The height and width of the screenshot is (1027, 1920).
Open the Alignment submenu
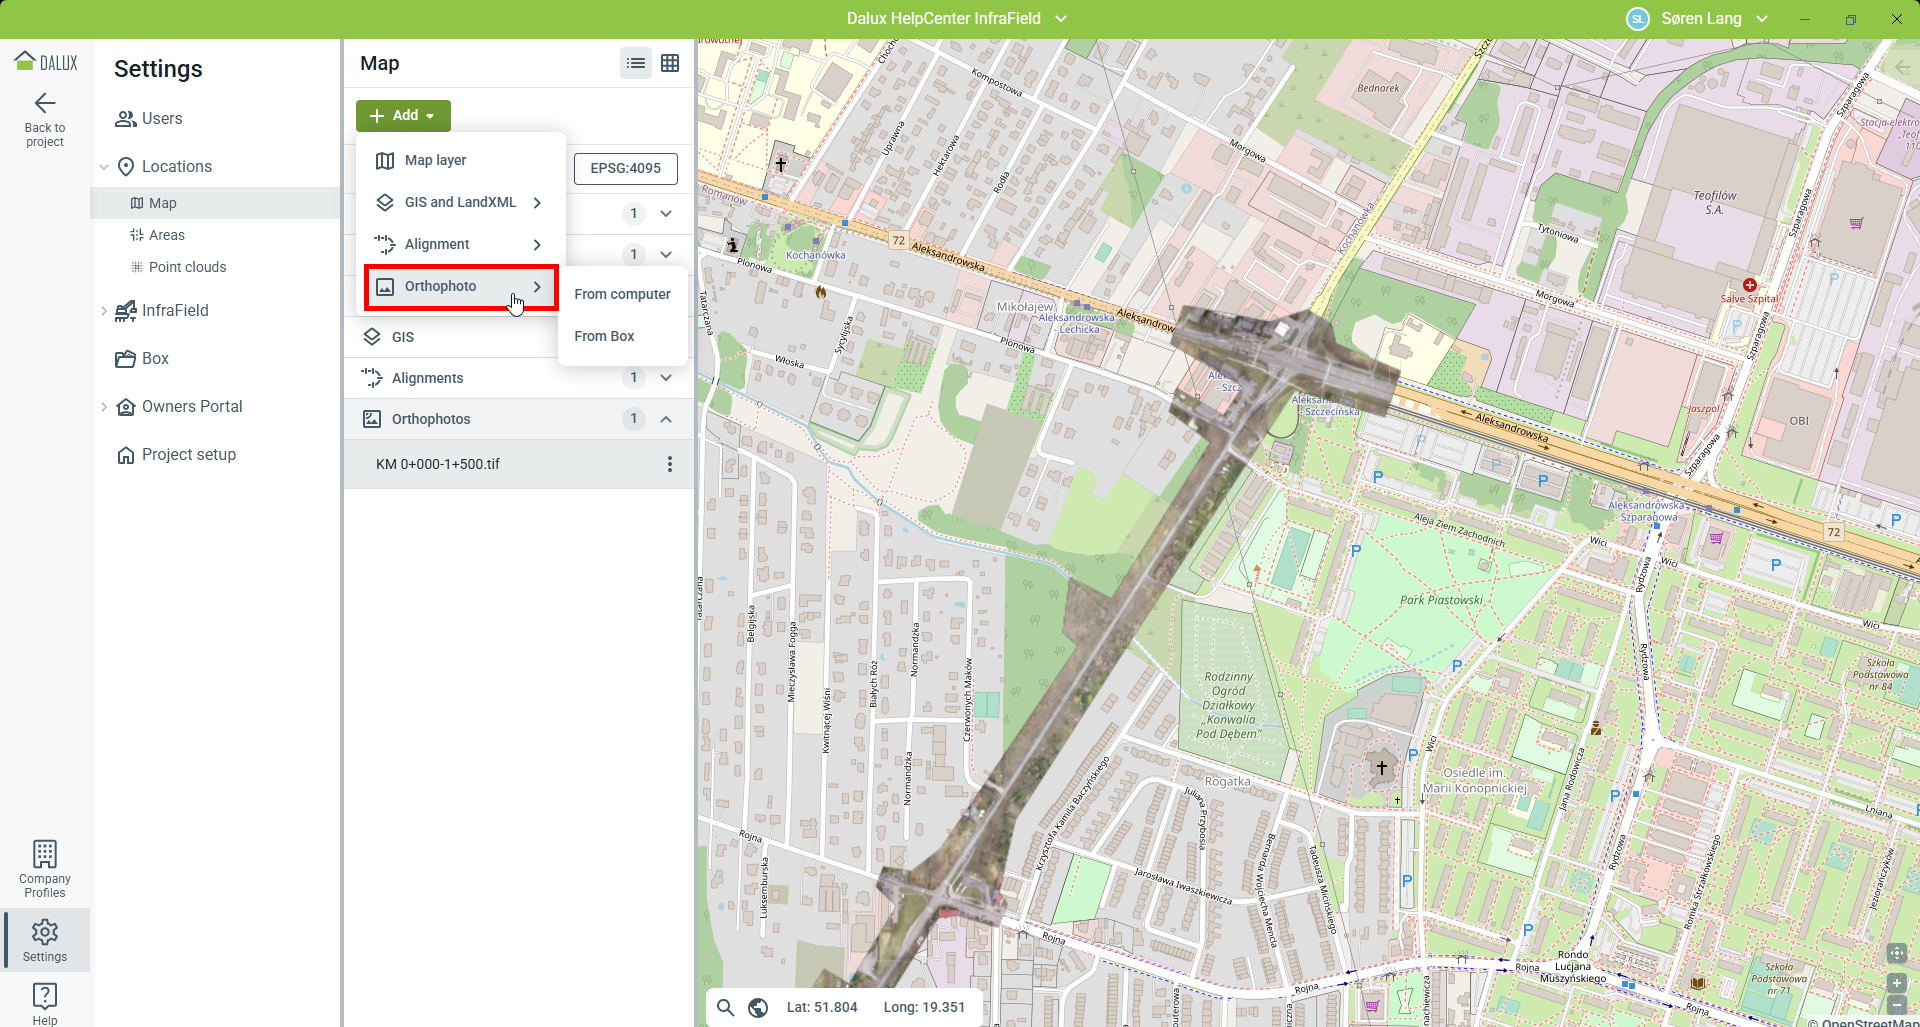[460, 244]
